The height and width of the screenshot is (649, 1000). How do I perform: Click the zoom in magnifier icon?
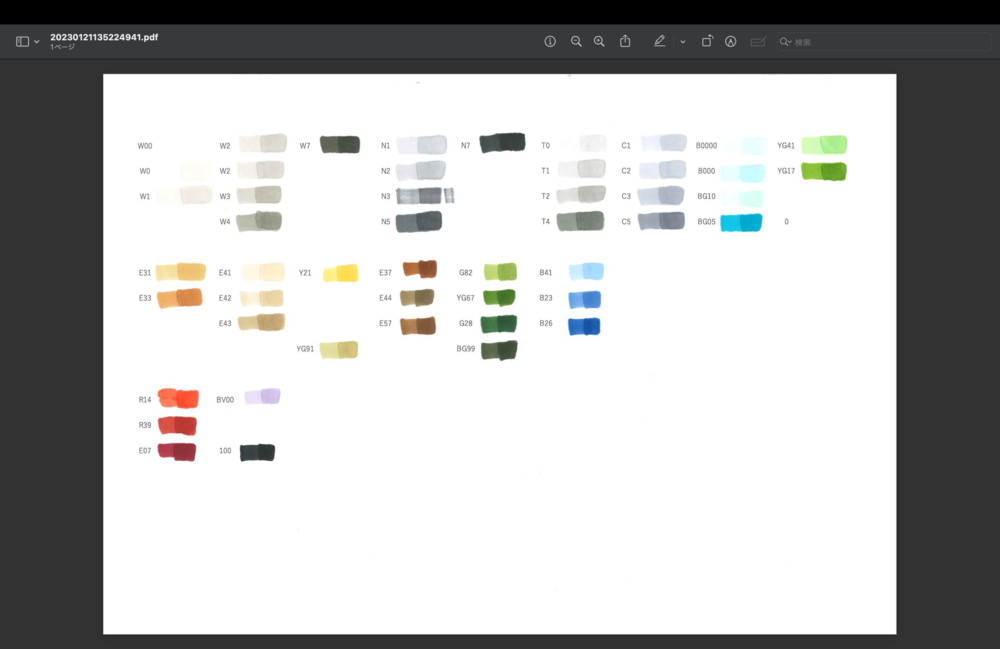(x=599, y=41)
